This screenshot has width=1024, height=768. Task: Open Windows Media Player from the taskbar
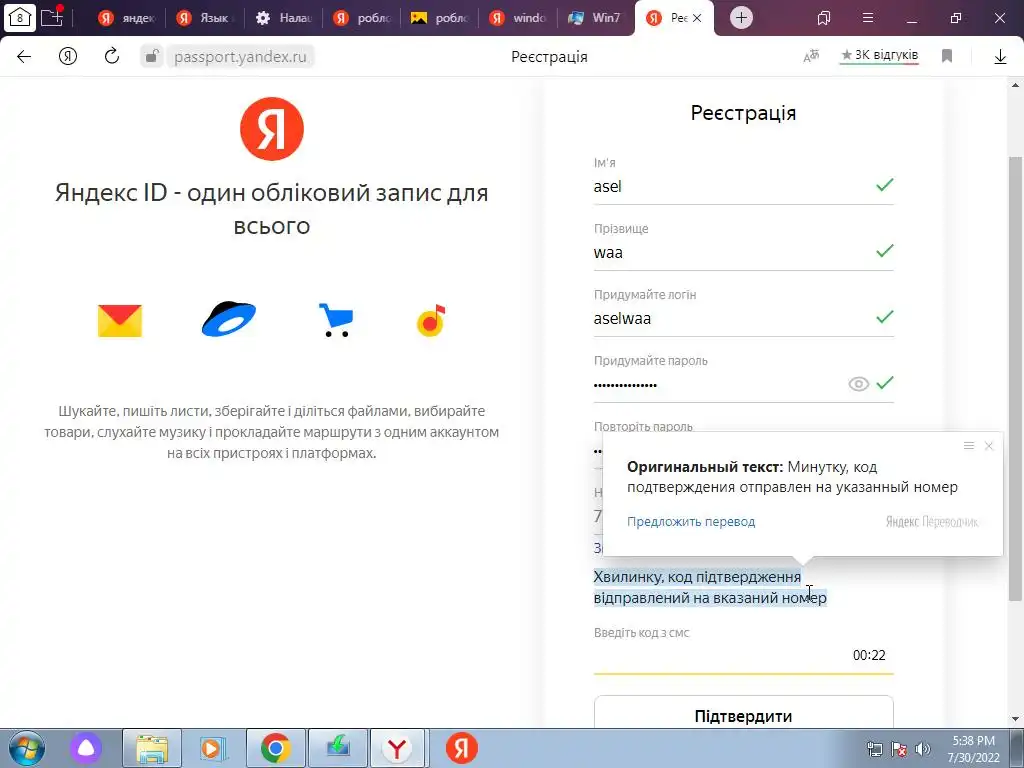(213, 748)
